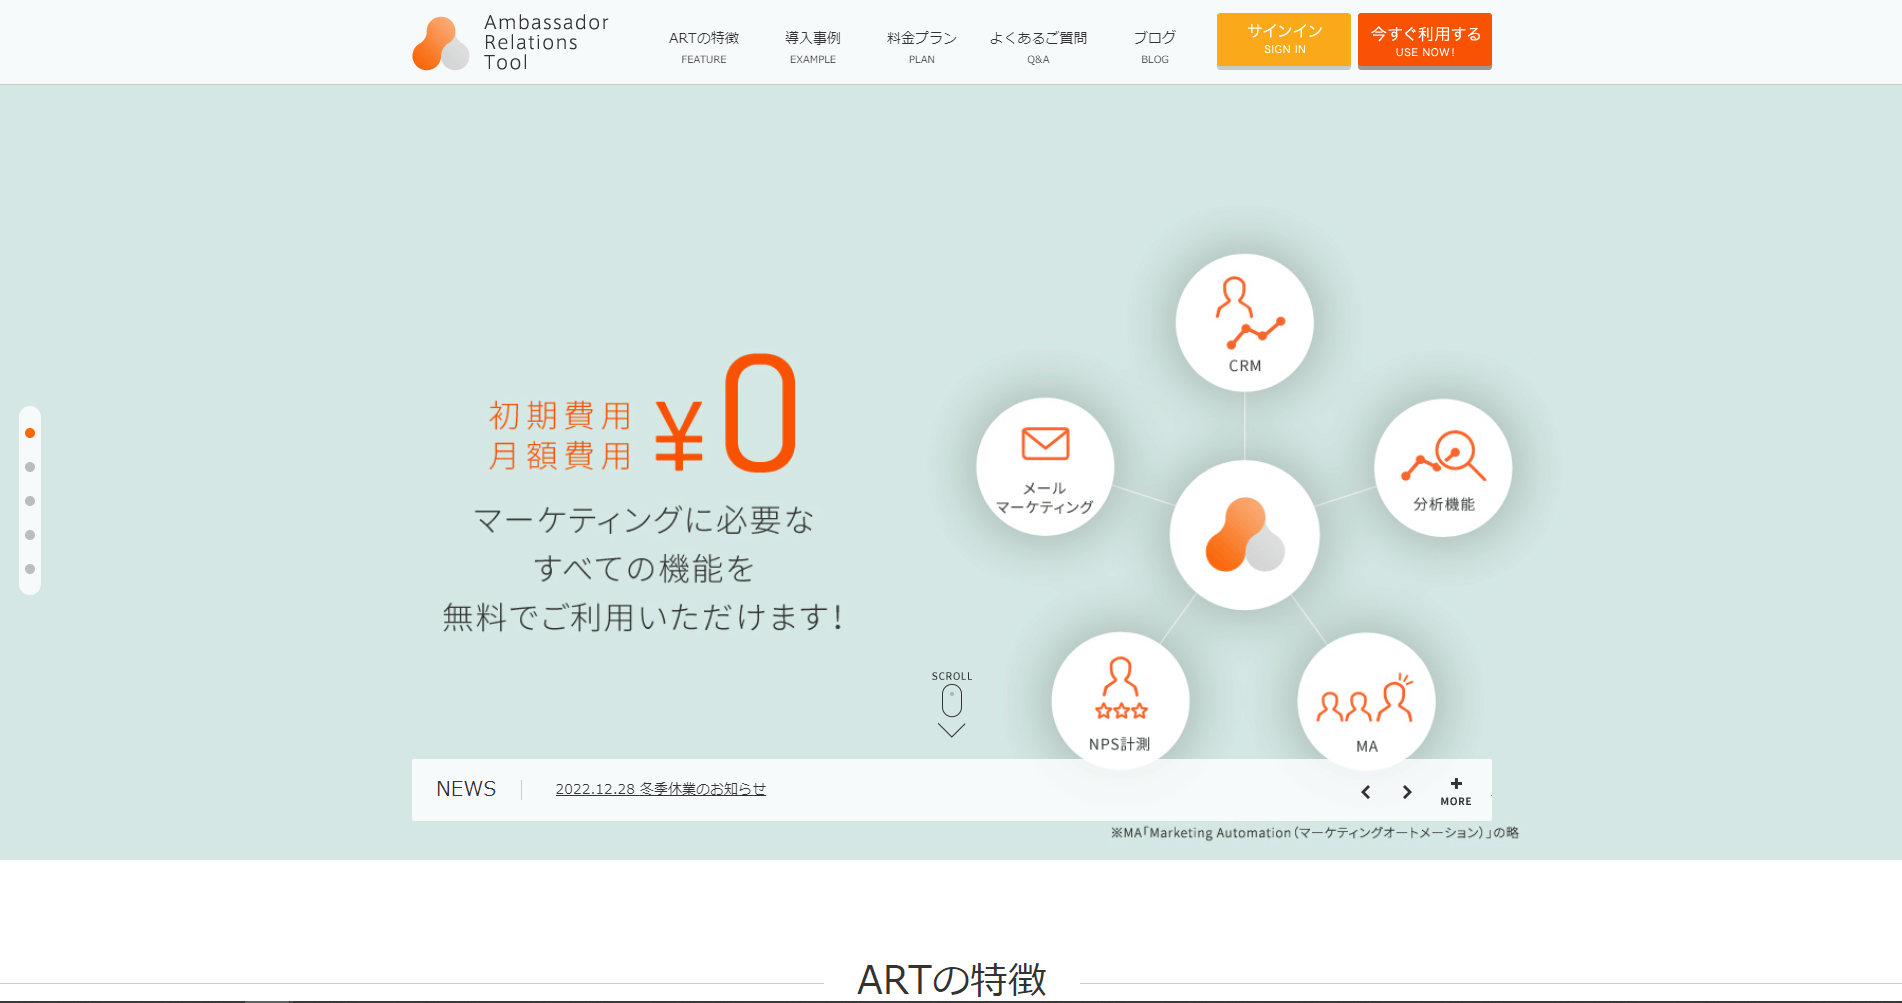Click 無料でご利用いただけます! text line
Image resolution: width=1902 pixels, height=1003 pixels.
click(x=643, y=617)
